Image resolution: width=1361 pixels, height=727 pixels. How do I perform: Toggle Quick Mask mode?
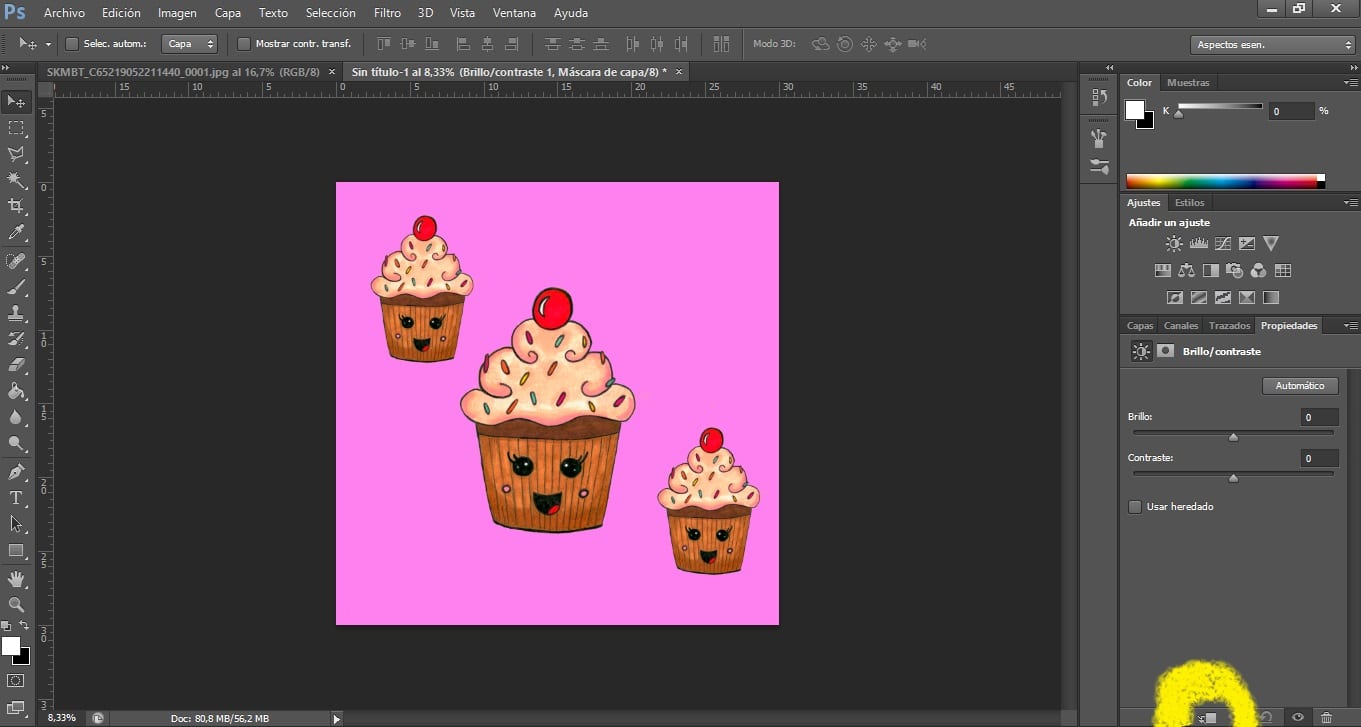(16, 681)
